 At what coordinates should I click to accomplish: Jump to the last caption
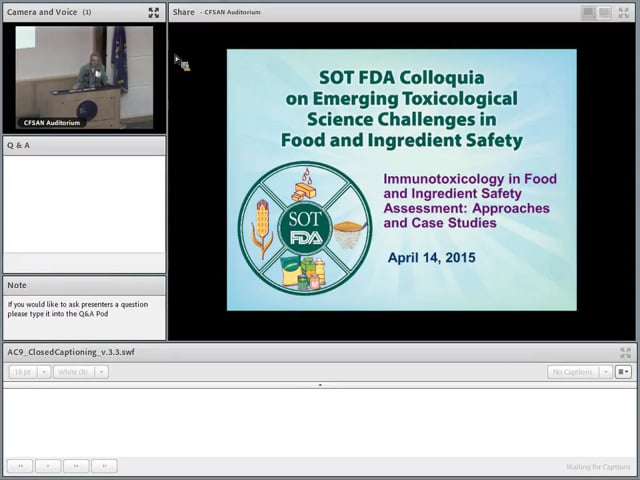coord(104,466)
